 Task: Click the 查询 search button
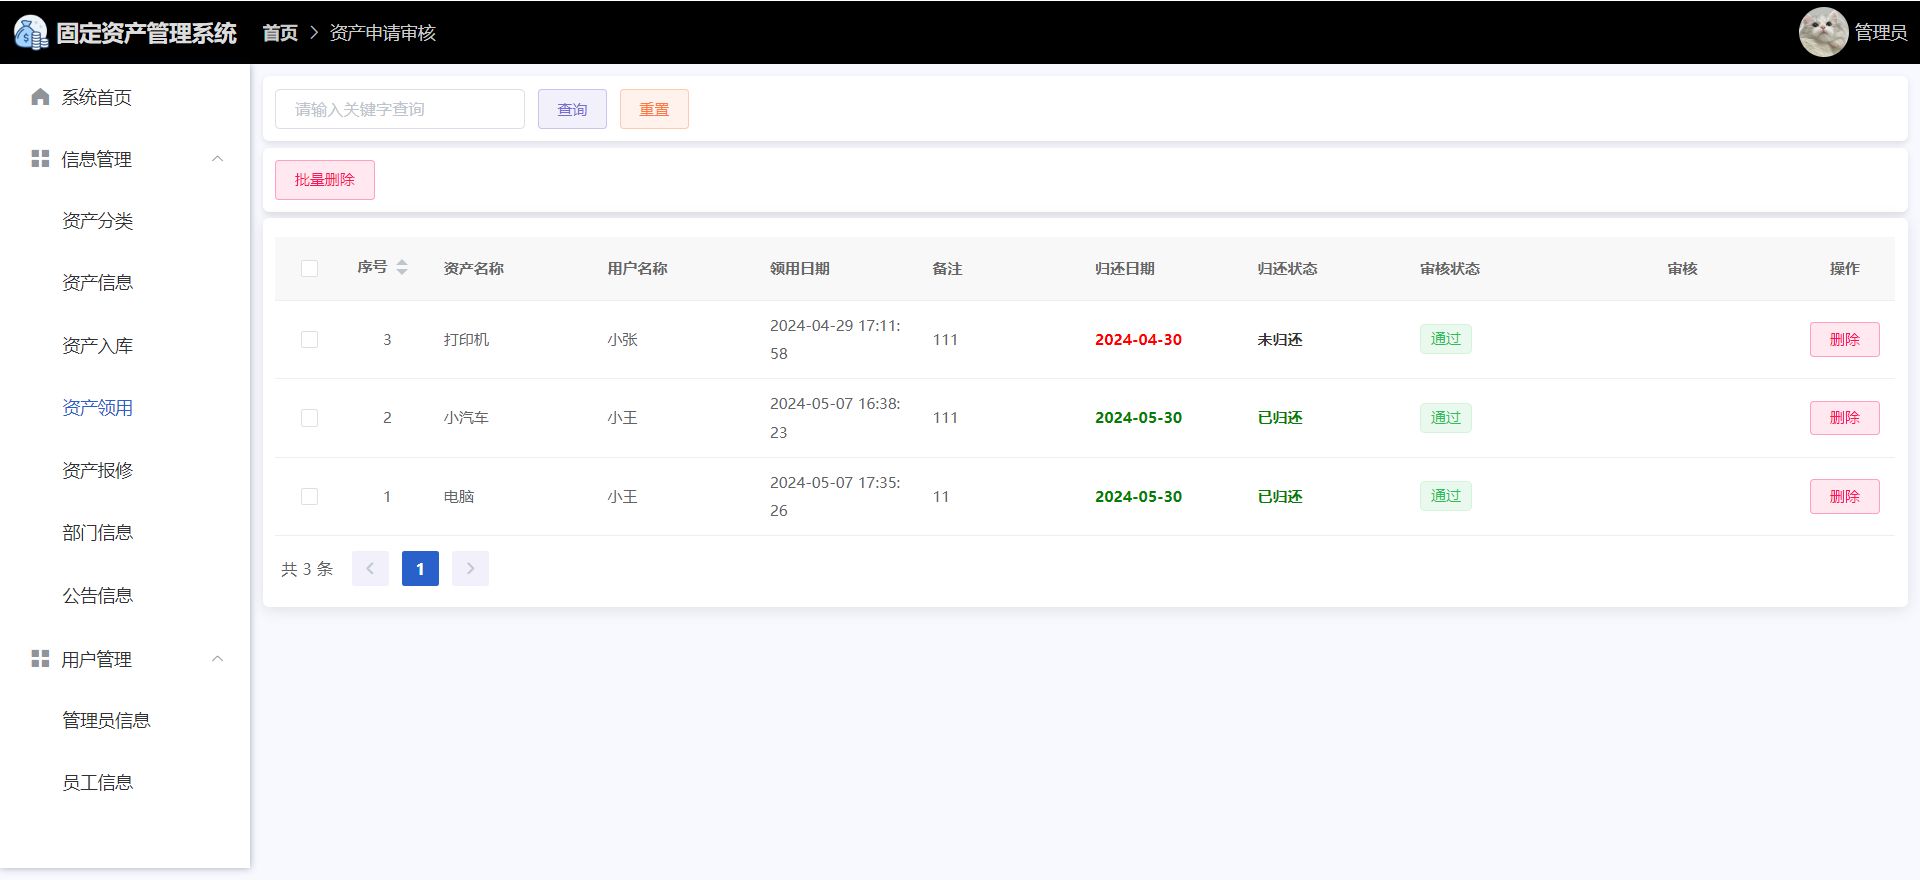[x=572, y=109]
